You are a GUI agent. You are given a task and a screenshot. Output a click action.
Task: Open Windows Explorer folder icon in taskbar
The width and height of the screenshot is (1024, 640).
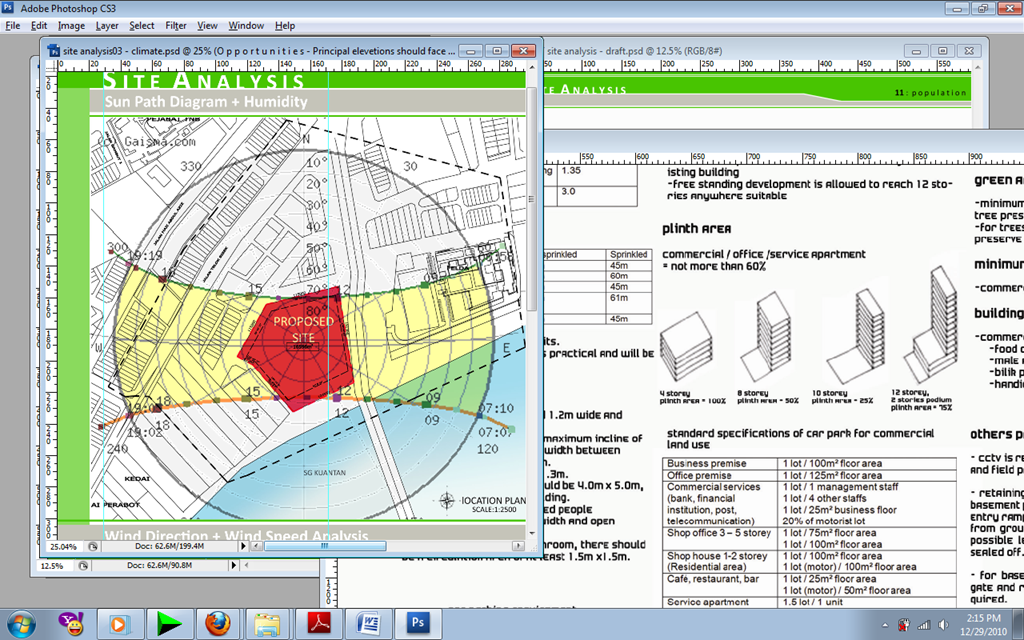[x=268, y=624]
